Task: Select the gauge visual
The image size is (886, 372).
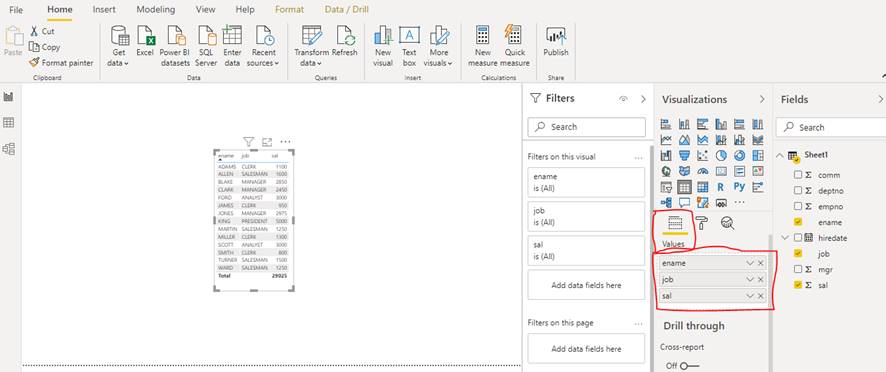Action: [702, 171]
